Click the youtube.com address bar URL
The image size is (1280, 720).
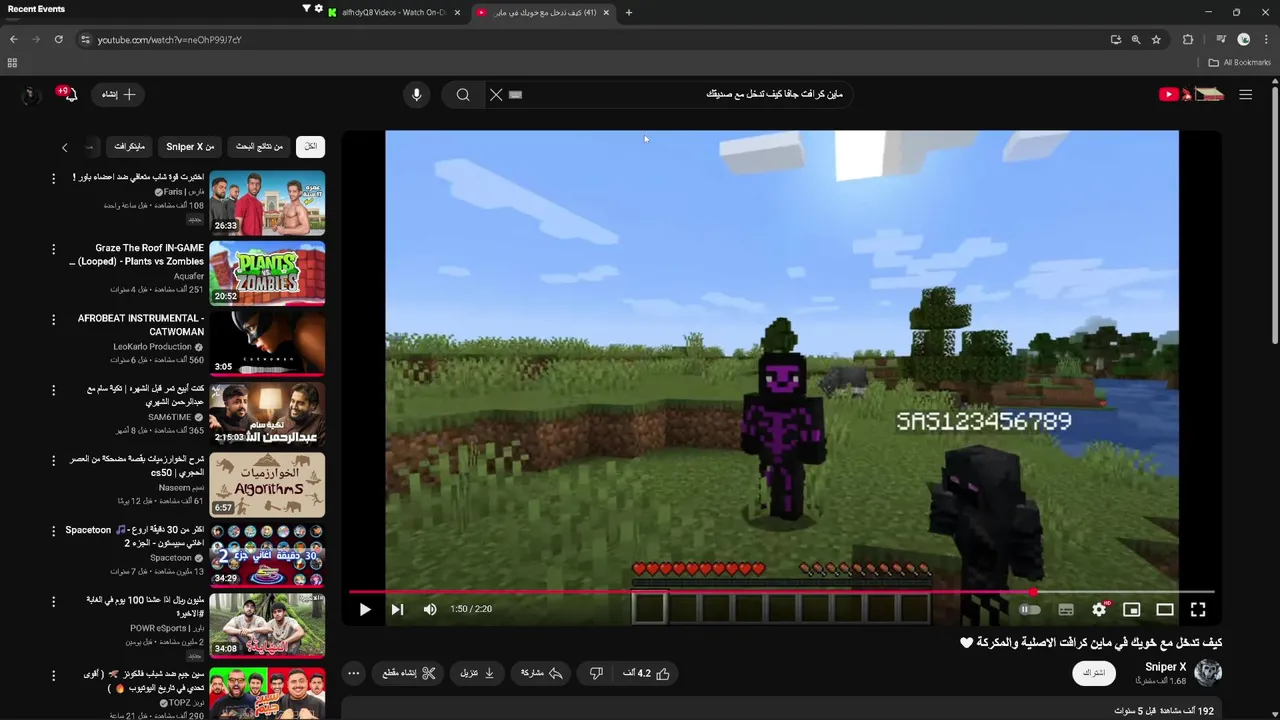point(170,40)
